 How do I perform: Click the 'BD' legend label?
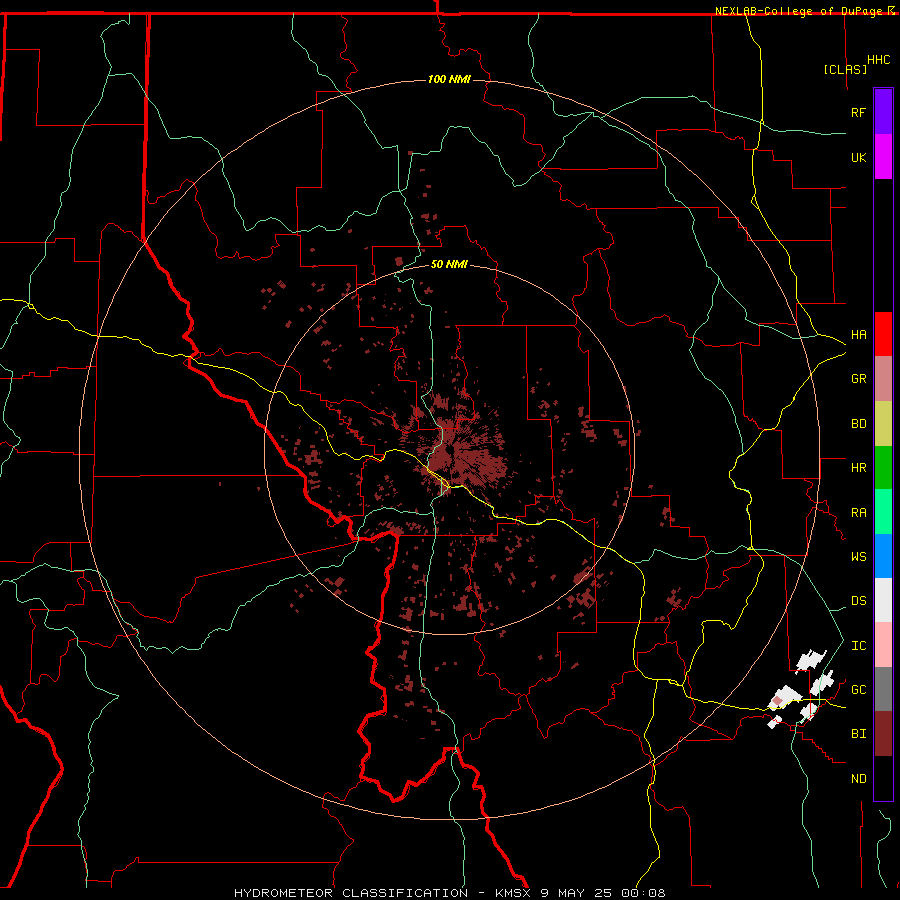858,424
